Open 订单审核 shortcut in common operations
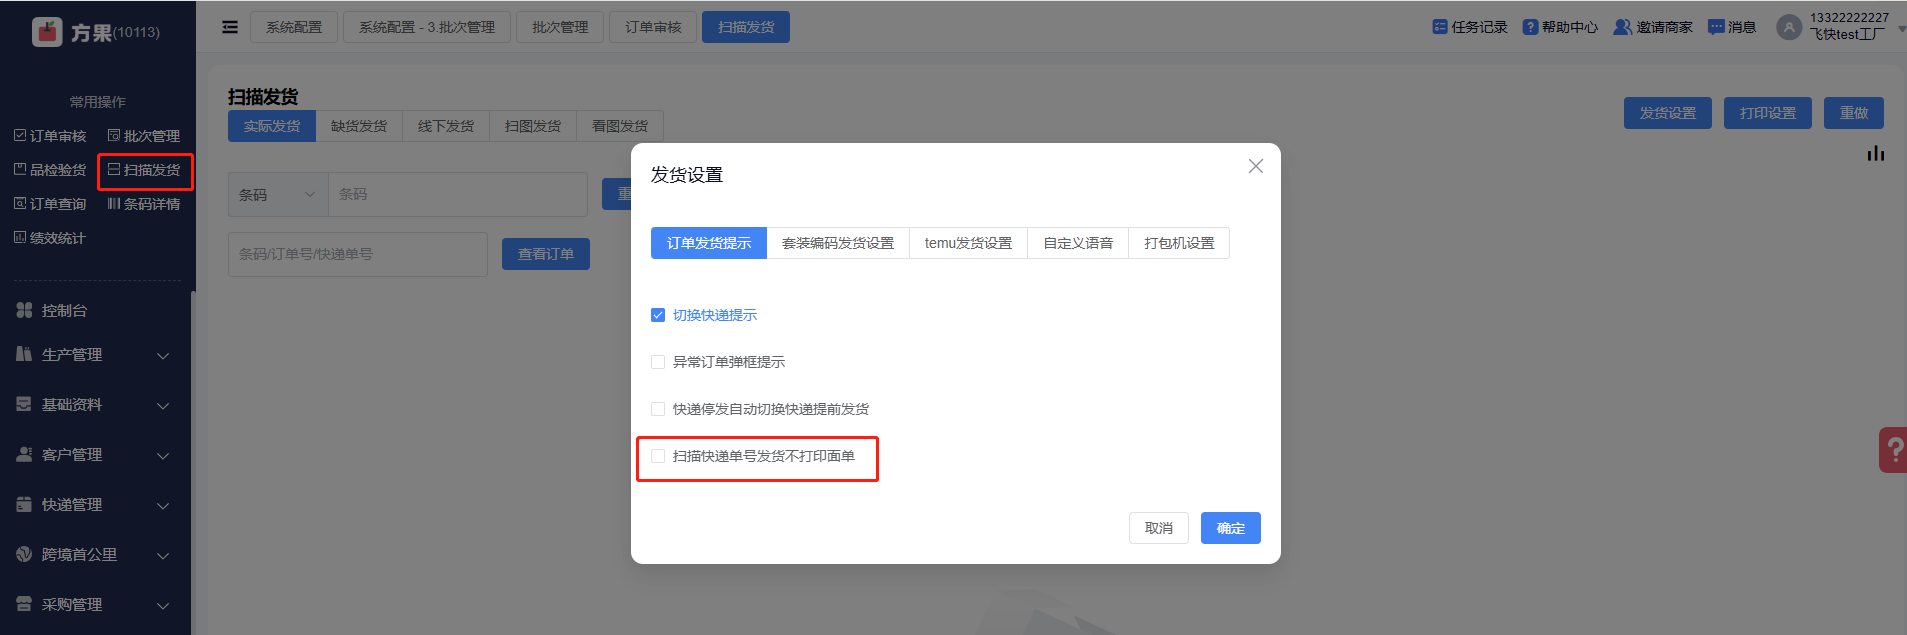This screenshot has height=635, width=1907. [50, 136]
